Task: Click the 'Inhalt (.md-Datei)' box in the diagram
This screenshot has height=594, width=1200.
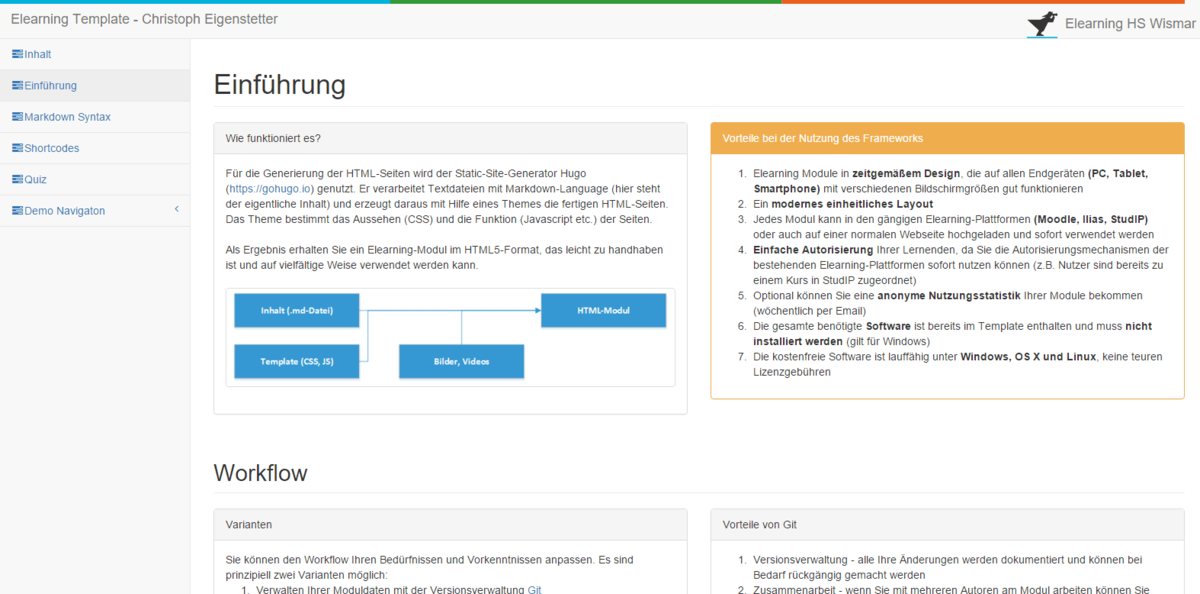Action: click(296, 311)
